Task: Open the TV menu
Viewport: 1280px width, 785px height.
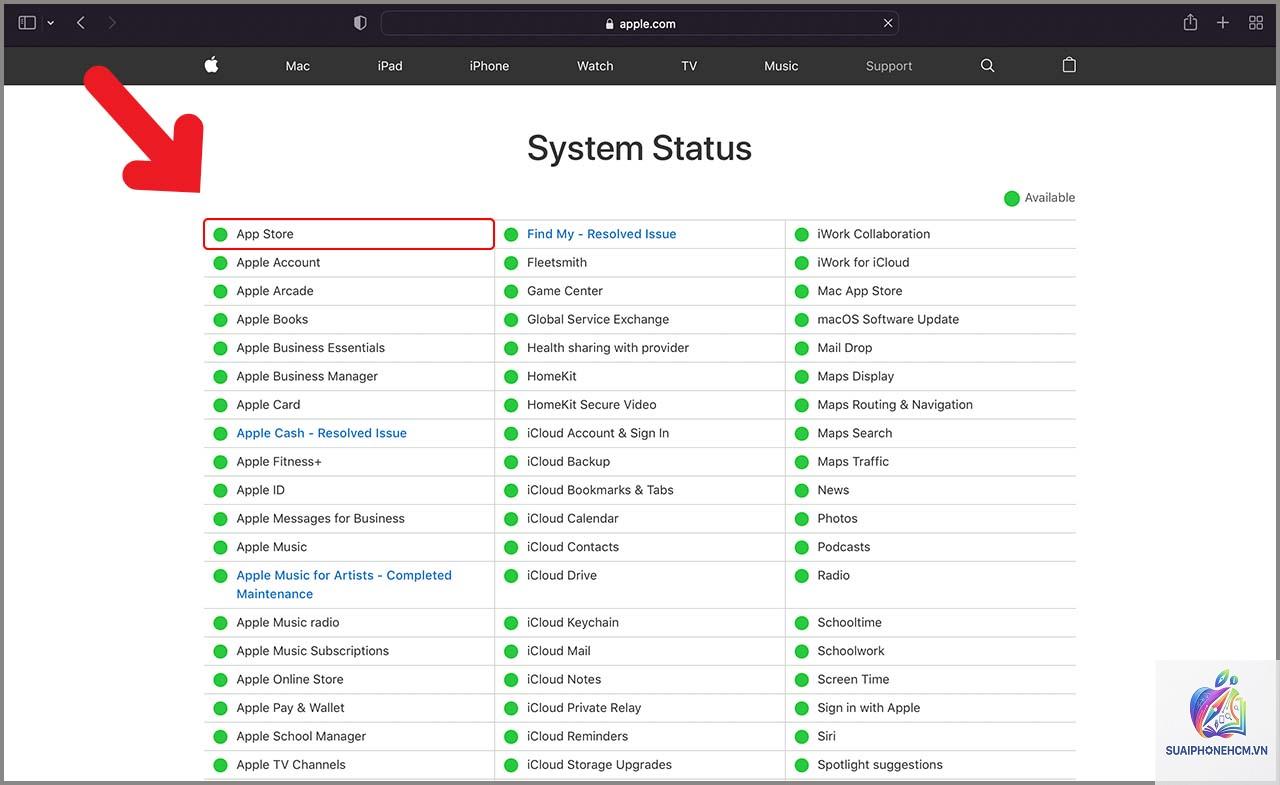Action: pyautogui.click(x=689, y=66)
